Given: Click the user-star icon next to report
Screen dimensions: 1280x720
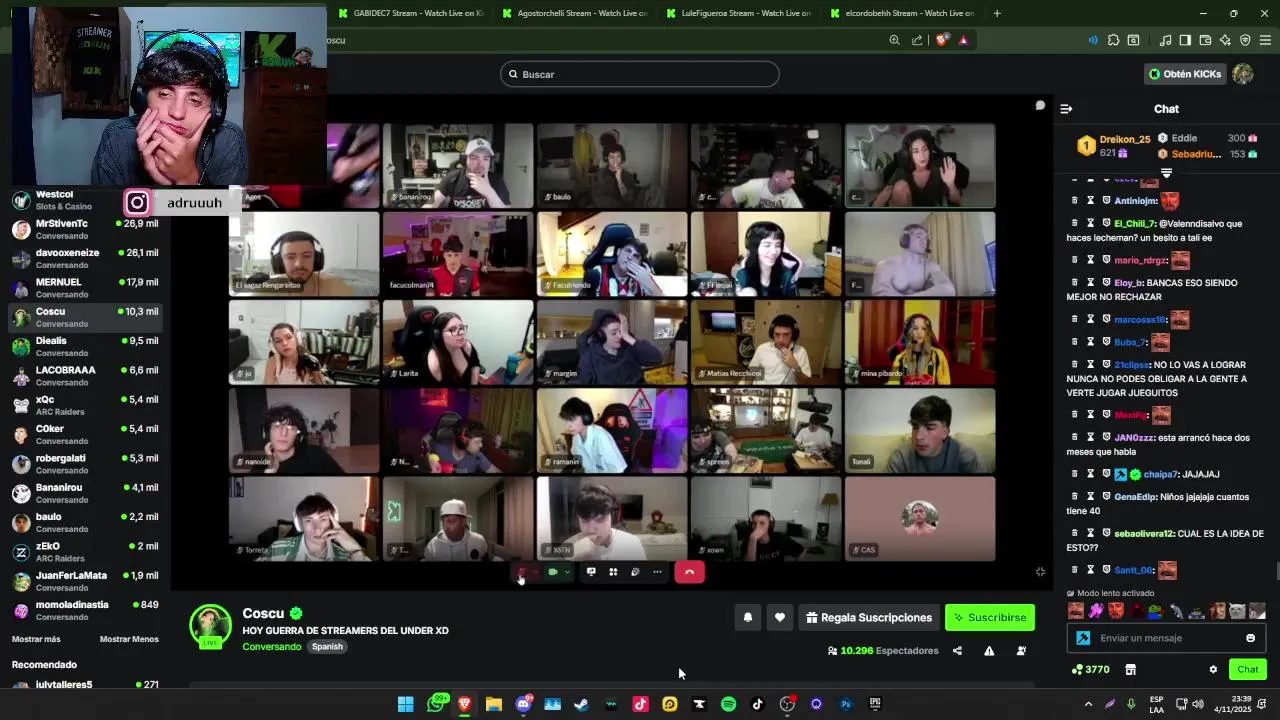Looking at the screenshot, I should [x=1021, y=651].
